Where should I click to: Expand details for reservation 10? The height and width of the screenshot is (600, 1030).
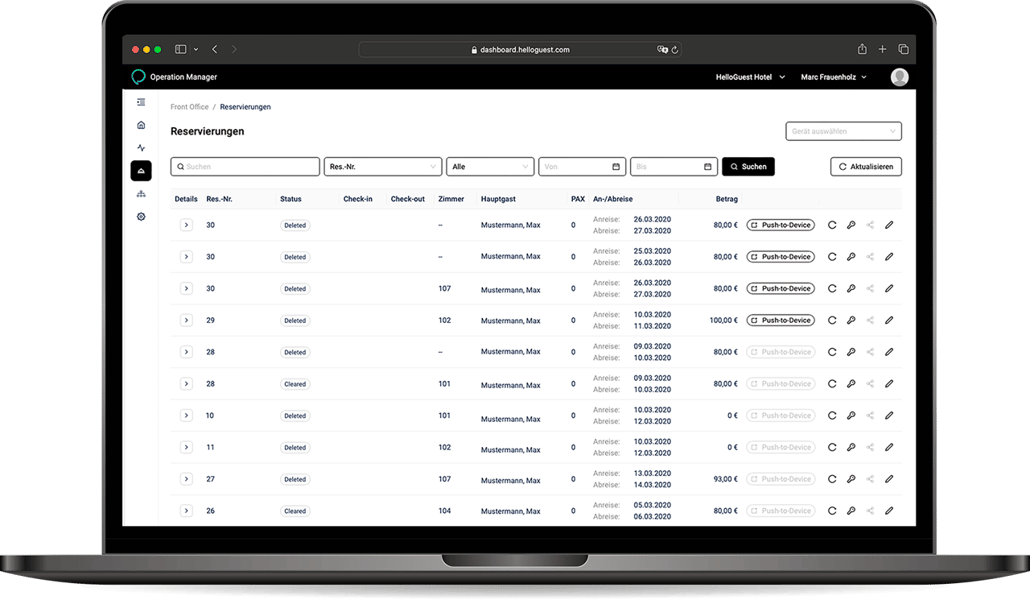(187, 415)
